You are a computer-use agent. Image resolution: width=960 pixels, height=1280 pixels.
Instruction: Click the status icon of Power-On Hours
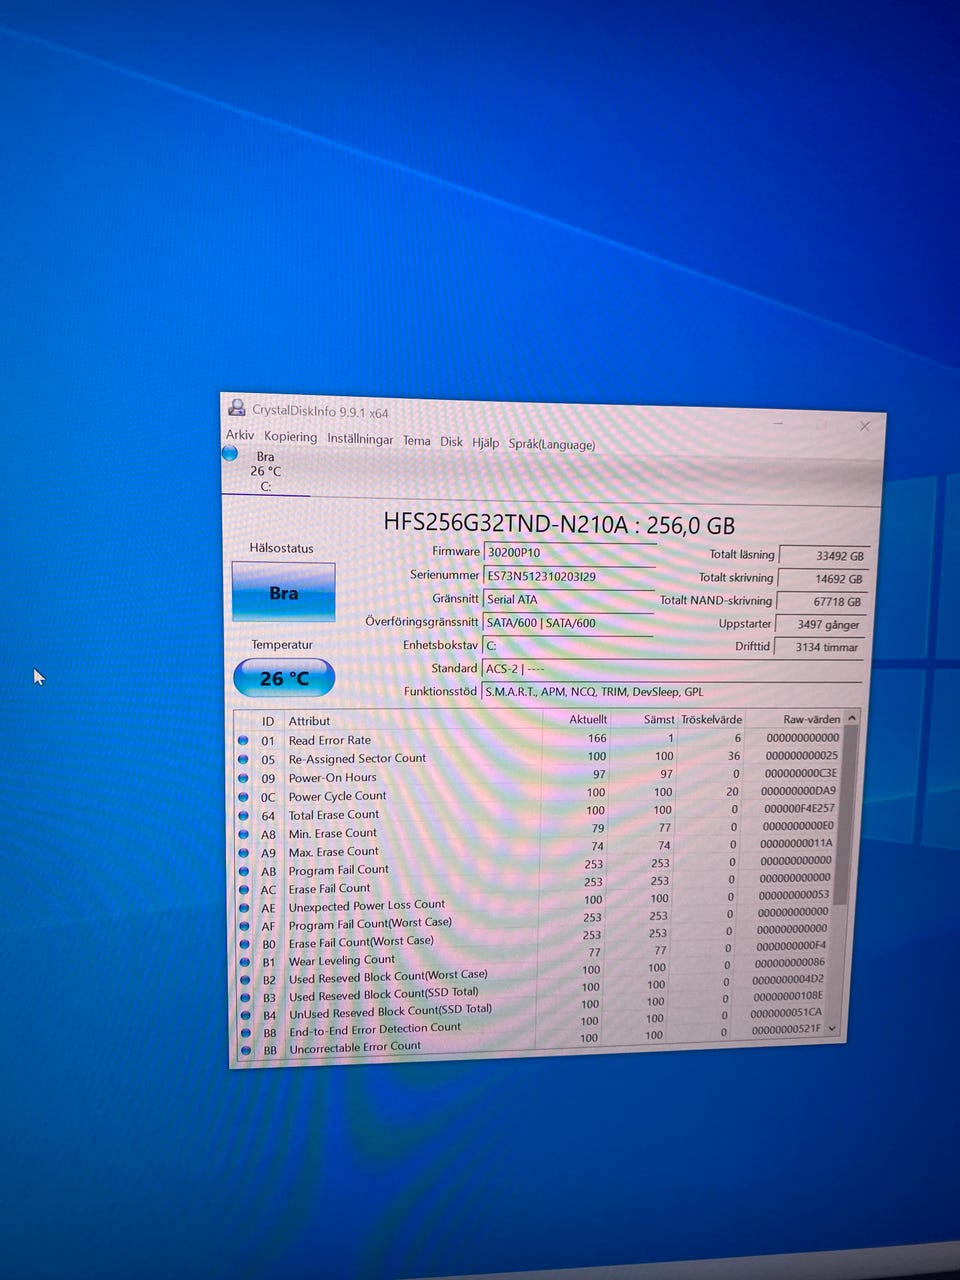coord(243,778)
